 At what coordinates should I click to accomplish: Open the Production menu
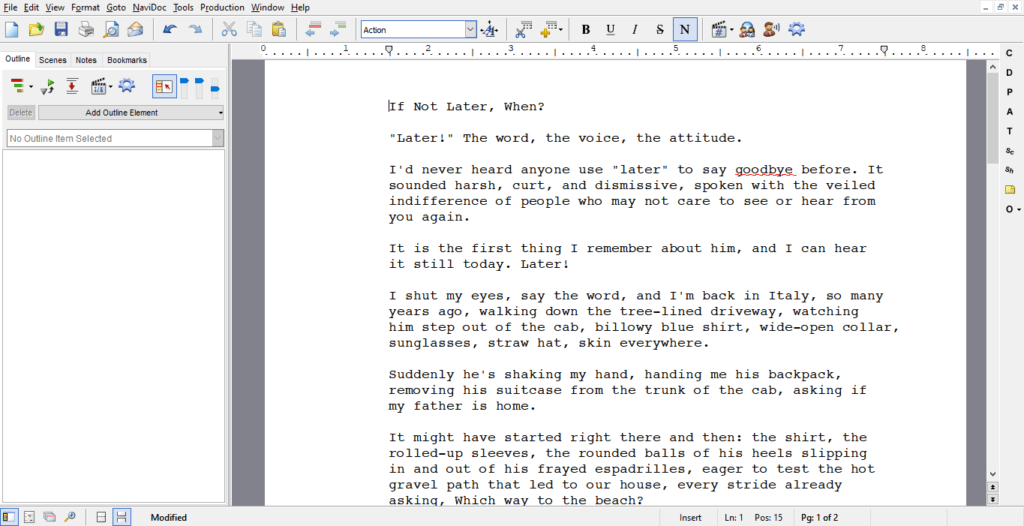[222, 7]
